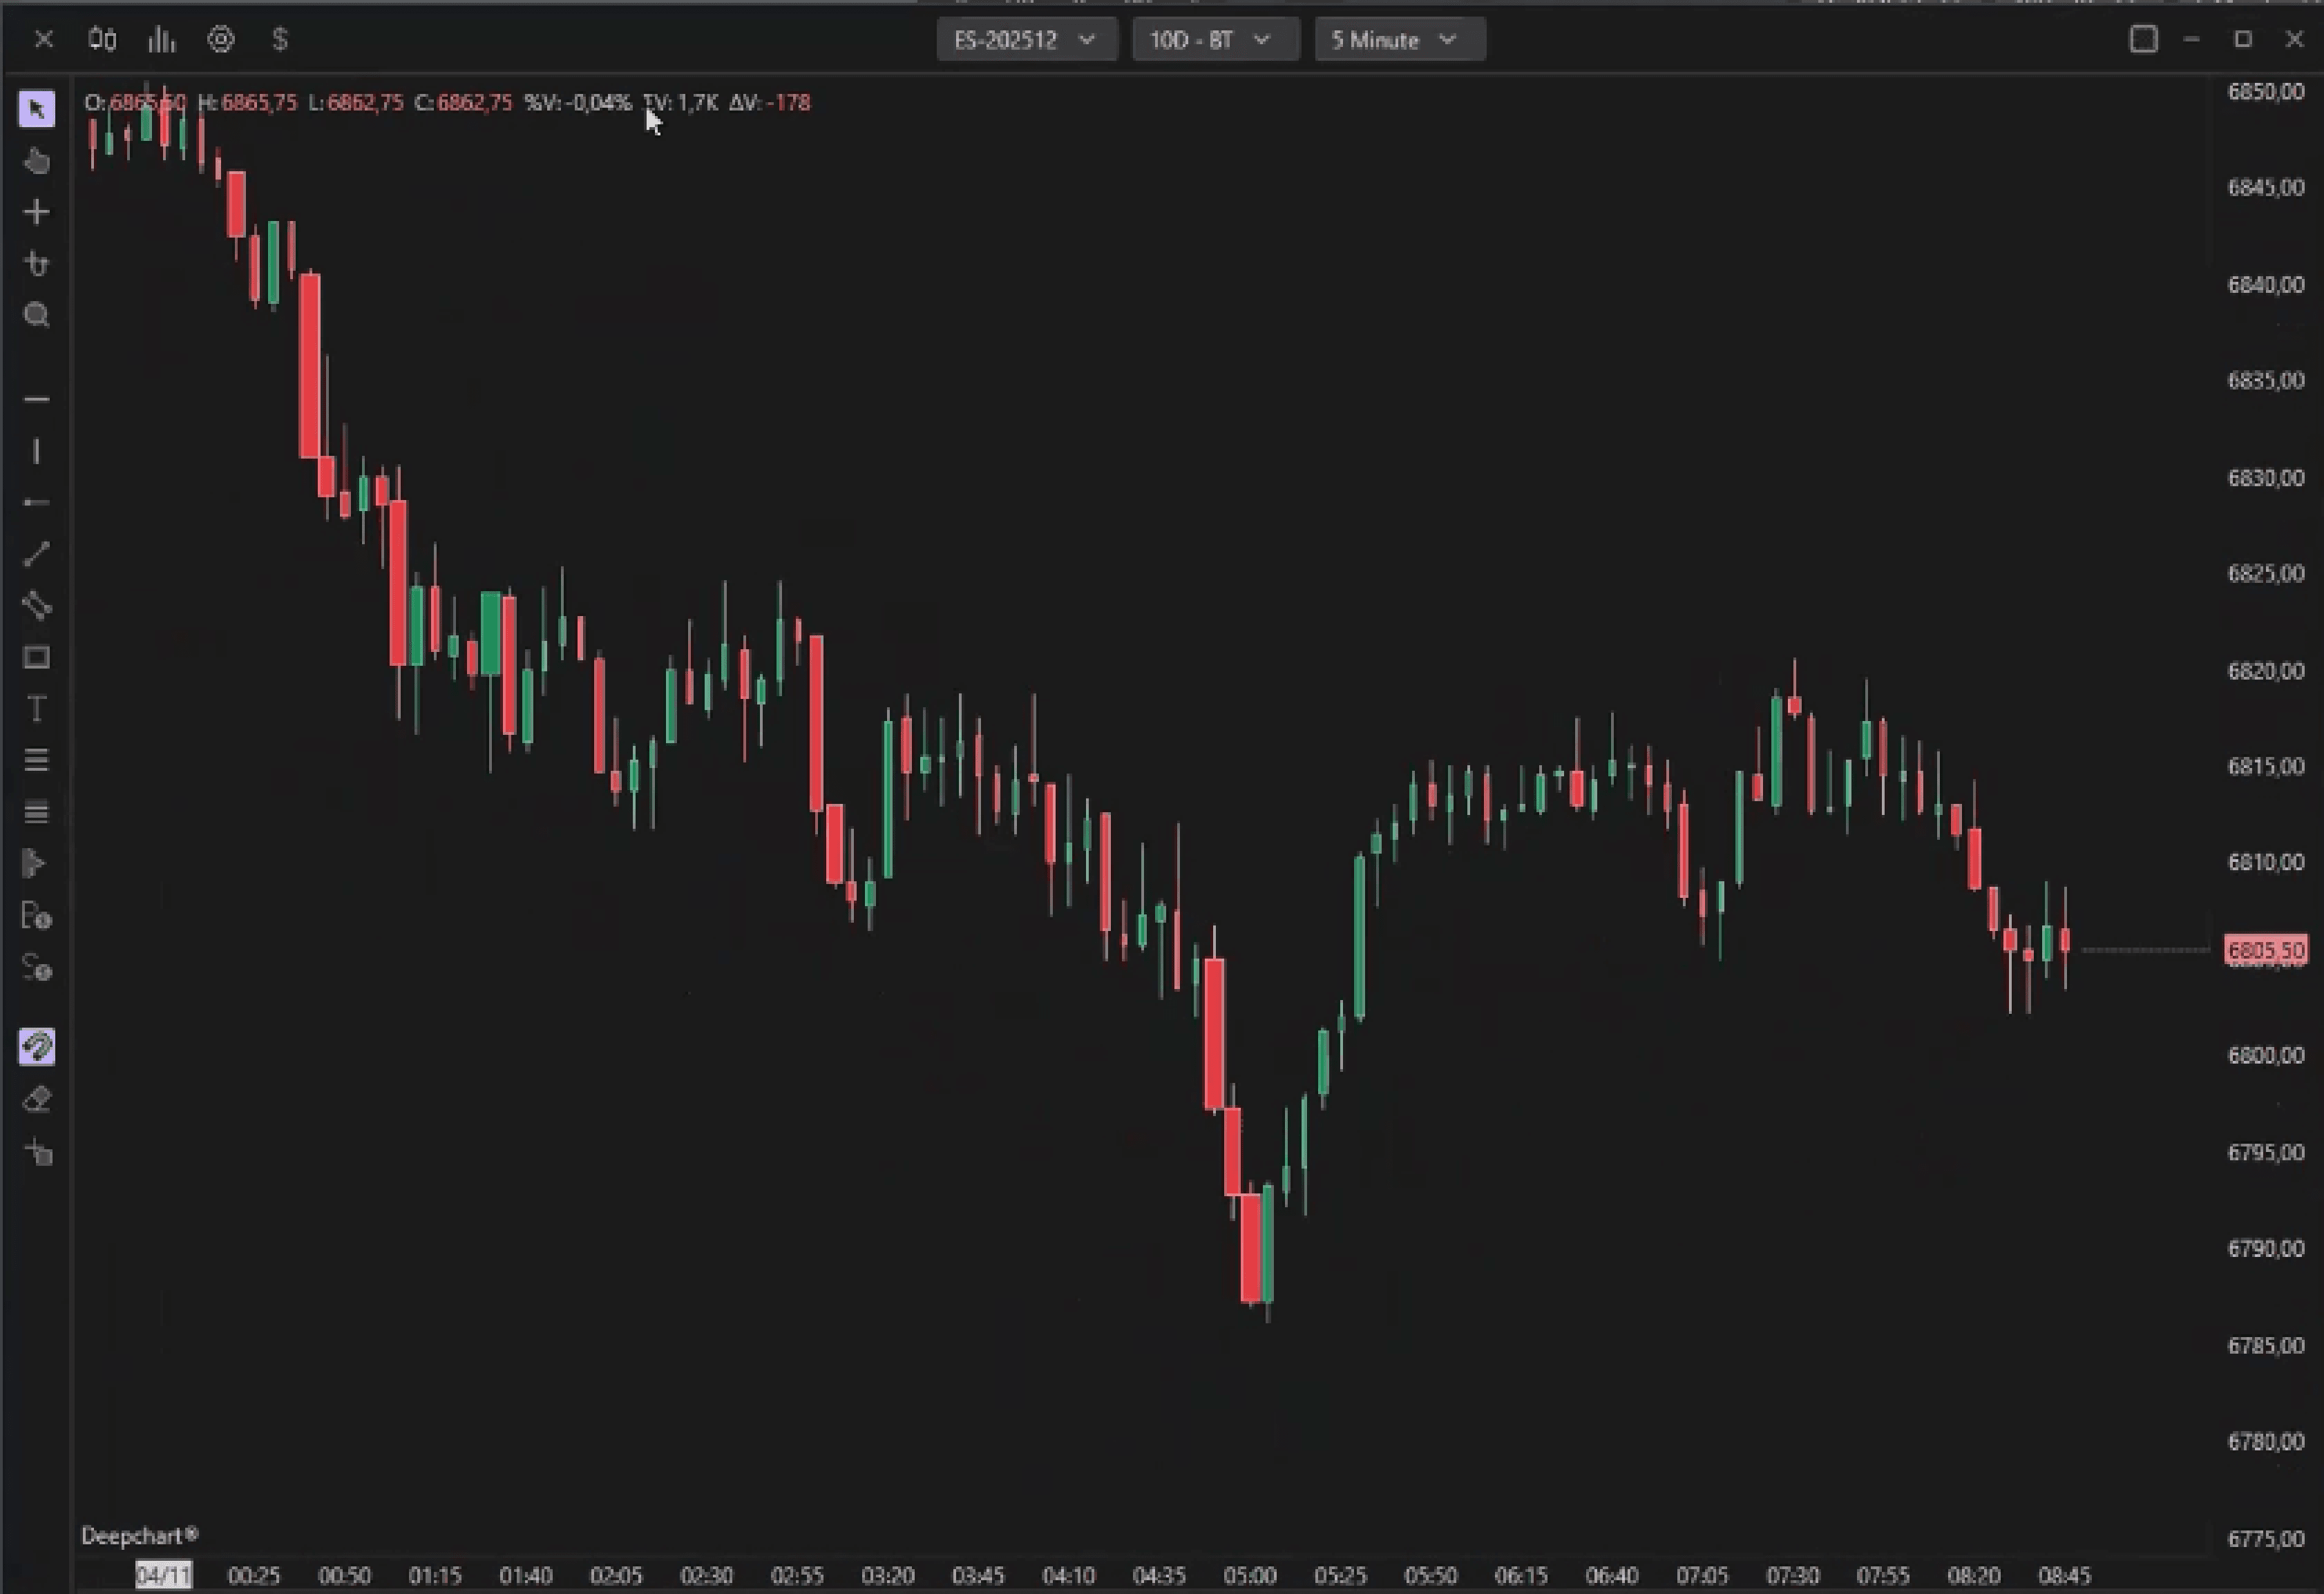Choose the text annotation tool
This screenshot has height=1594, width=2324.
[37, 709]
